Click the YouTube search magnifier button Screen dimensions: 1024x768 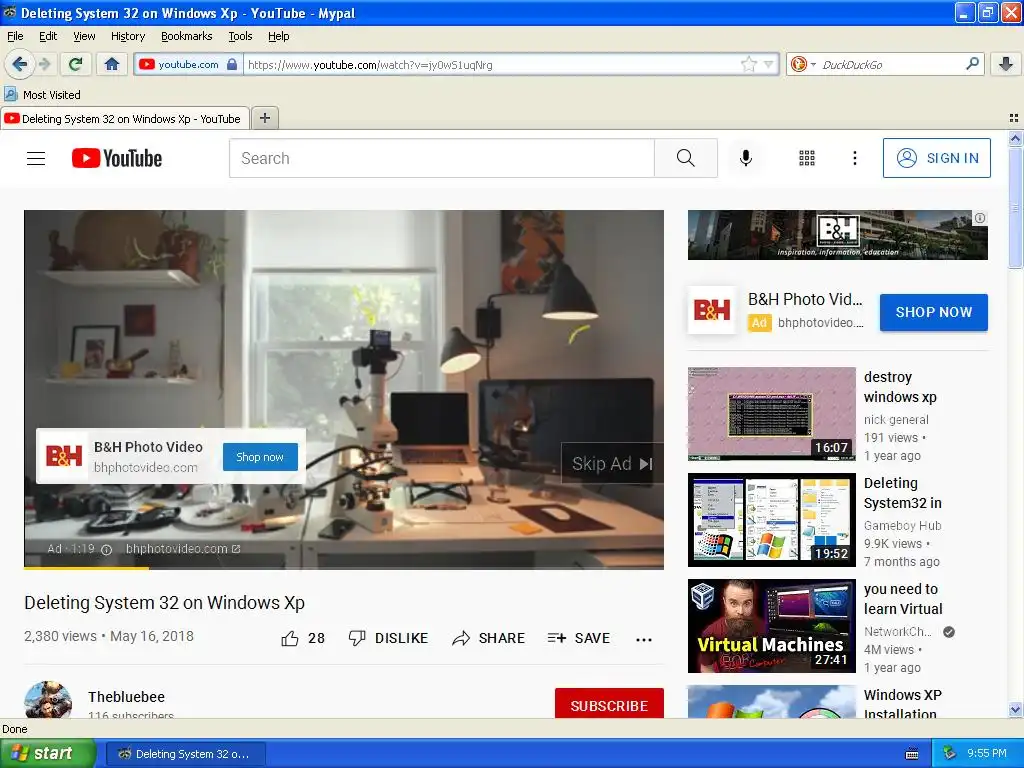coord(686,158)
